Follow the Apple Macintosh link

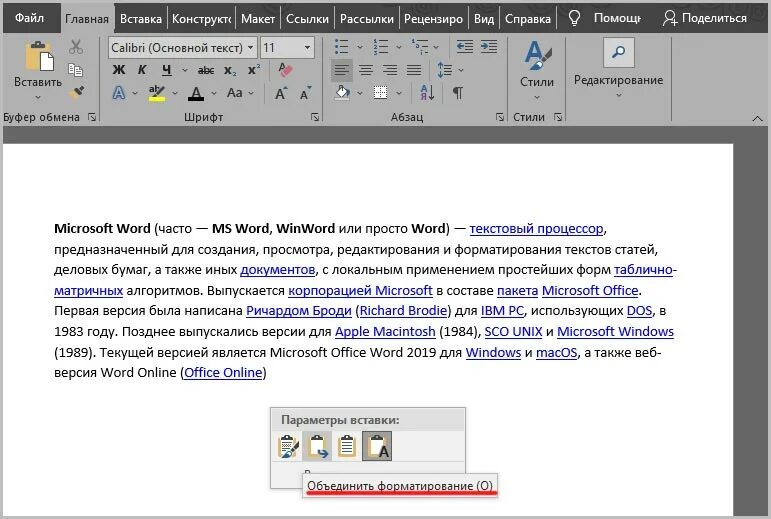click(x=385, y=331)
